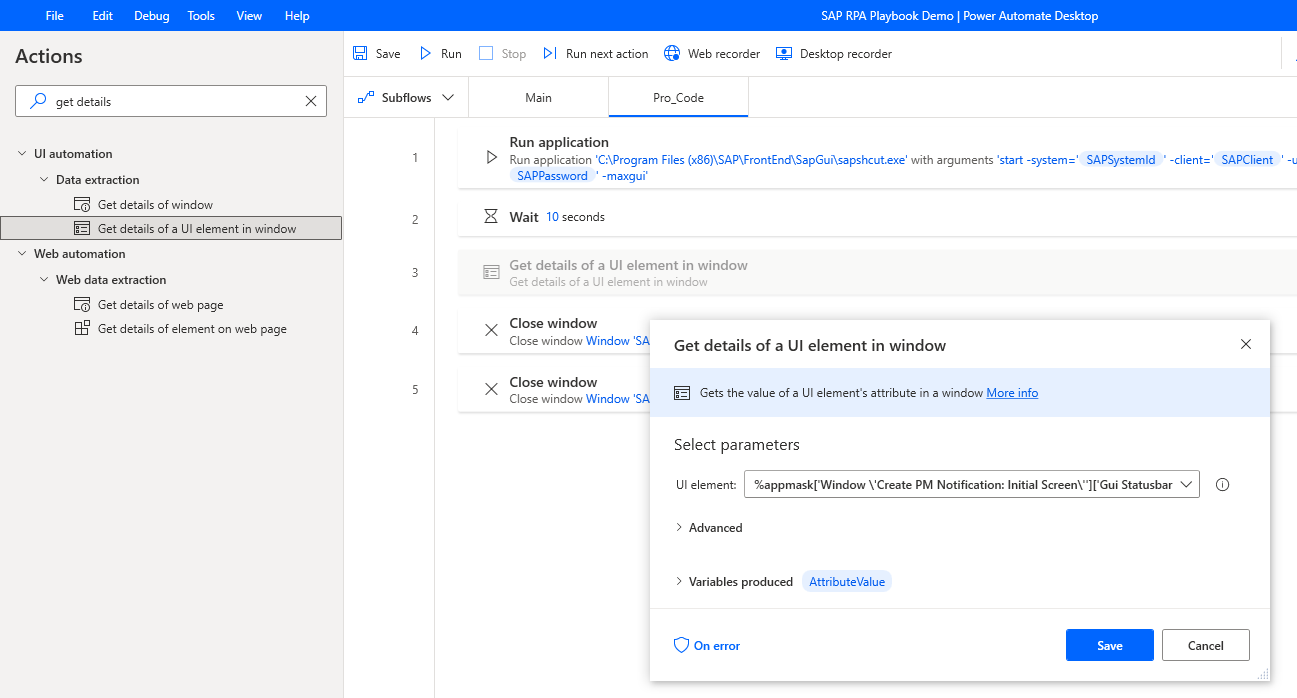Select Get details of window action
The width and height of the screenshot is (1297, 698).
click(x=155, y=204)
